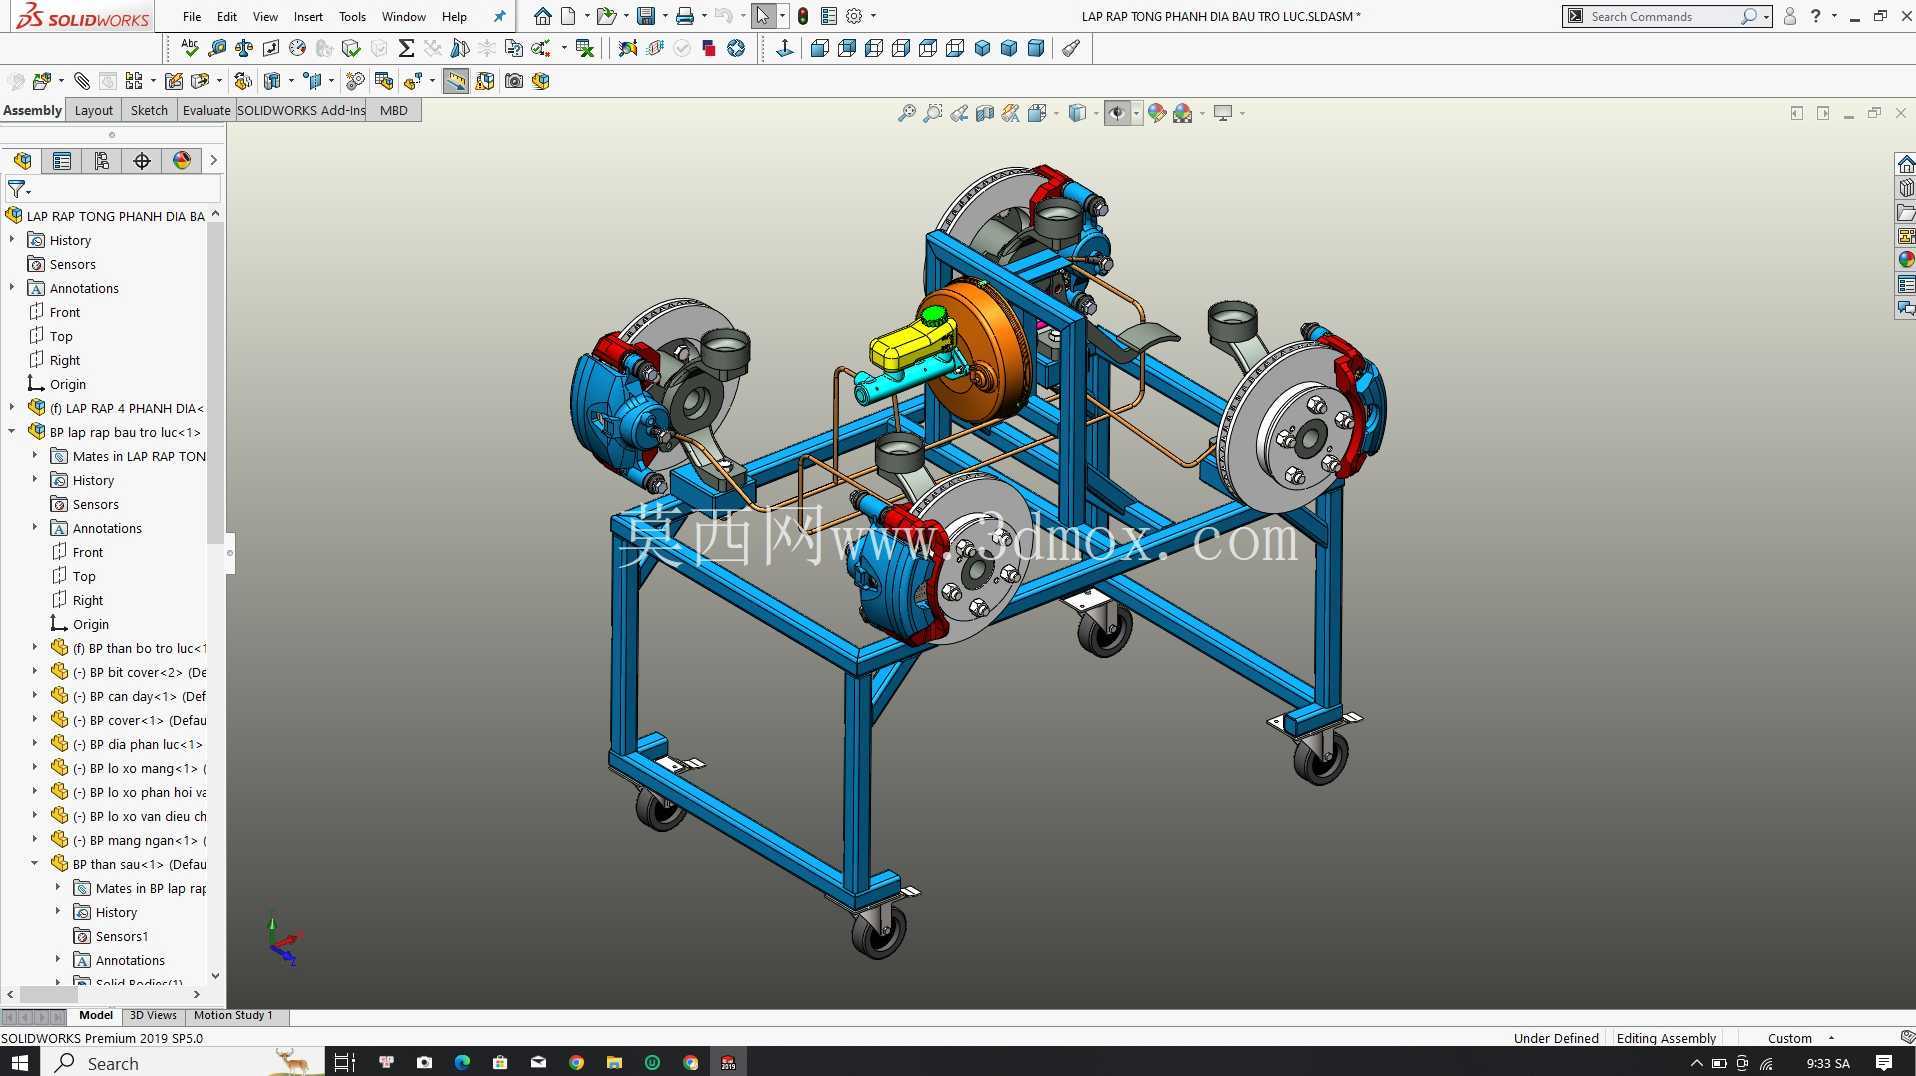Expand the manager tabs chevron arrow
This screenshot has height=1076, width=1916.
click(x=213, y=160)
